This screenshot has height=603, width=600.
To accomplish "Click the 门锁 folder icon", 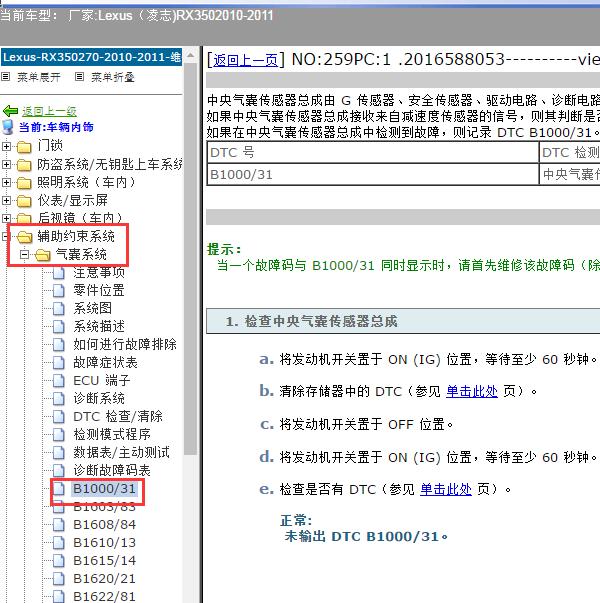I will tap(24, 147).
